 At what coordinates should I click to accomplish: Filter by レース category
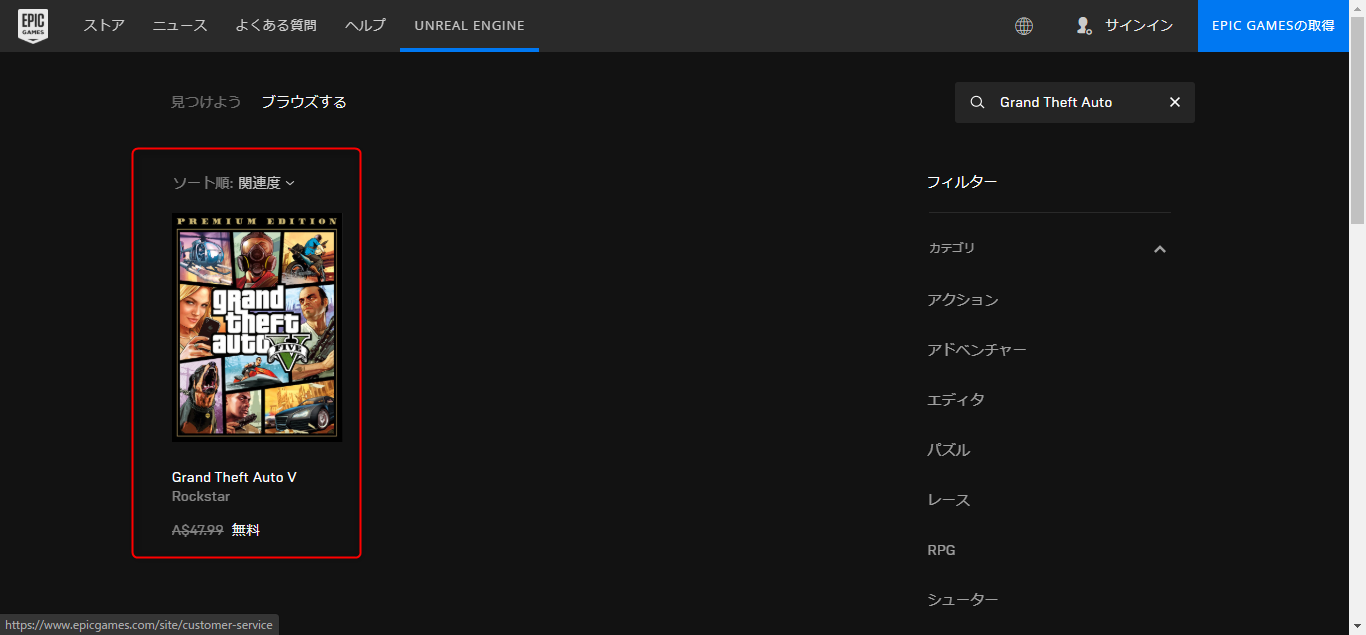pyautogui.click(x=949, y=500)
